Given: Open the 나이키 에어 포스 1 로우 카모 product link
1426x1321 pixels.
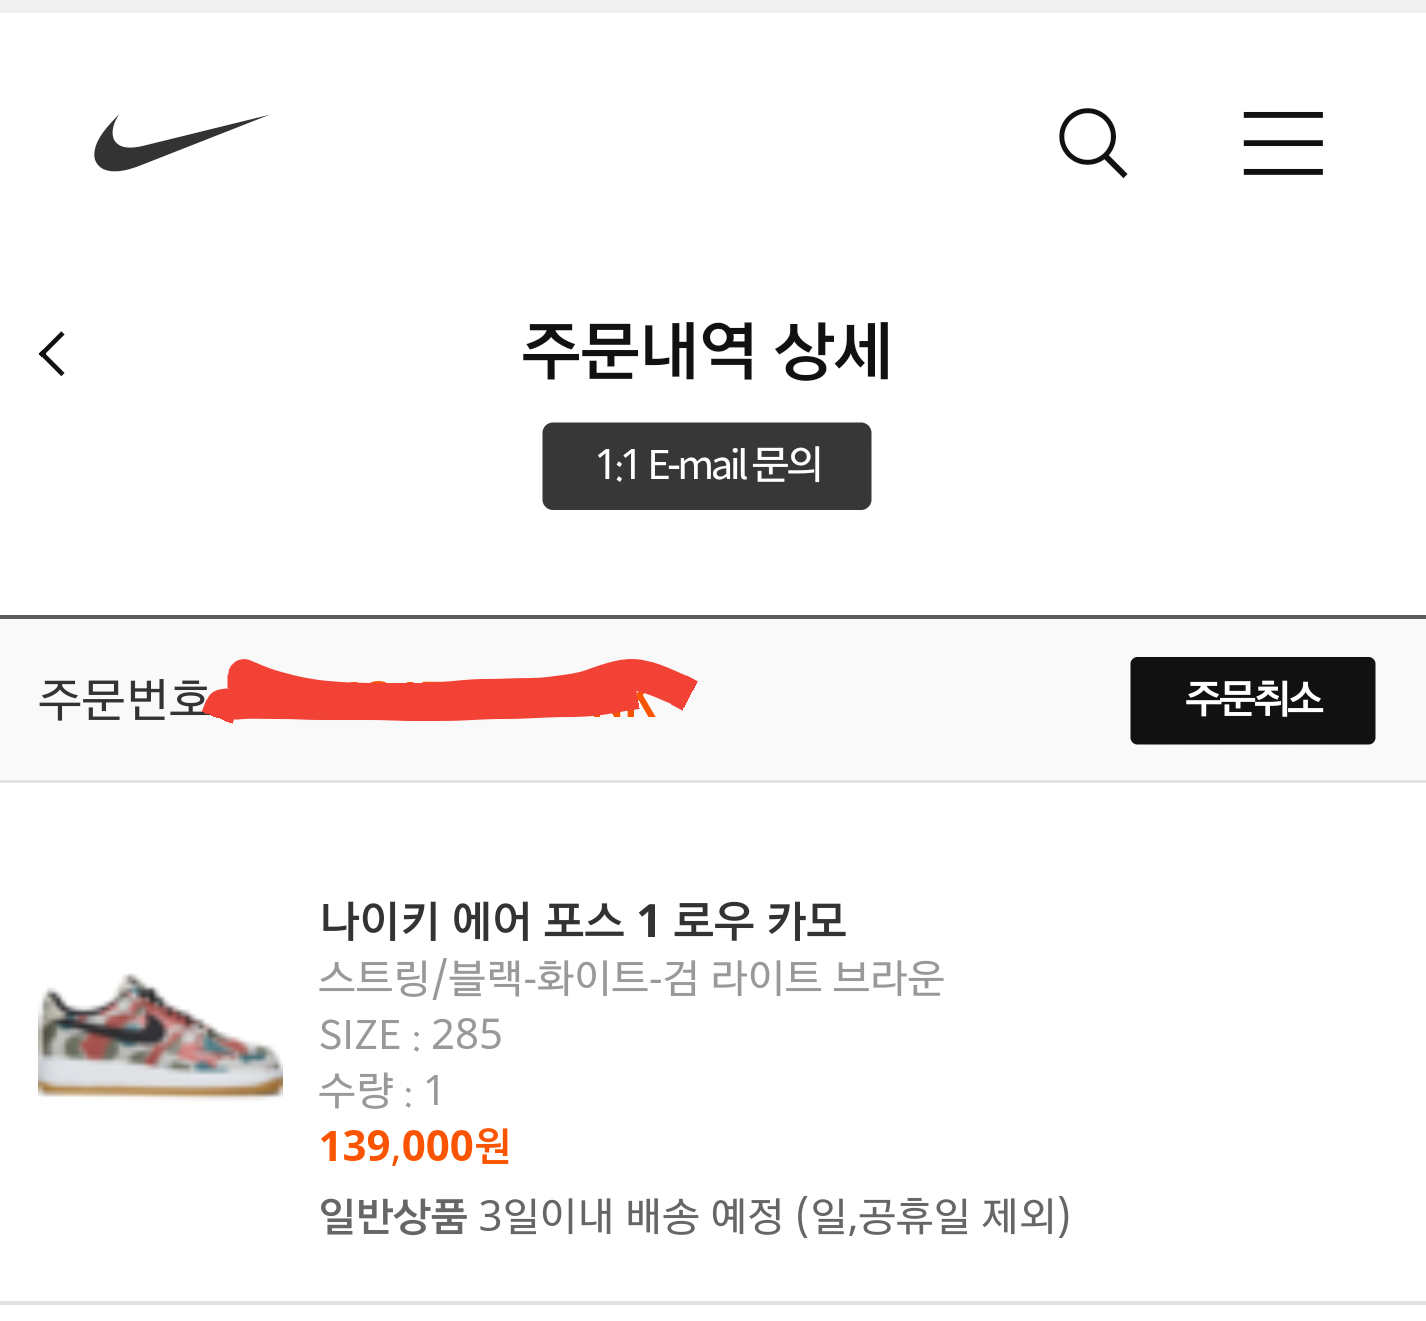Looking at the screenshot, I should [x=583, y=920].
